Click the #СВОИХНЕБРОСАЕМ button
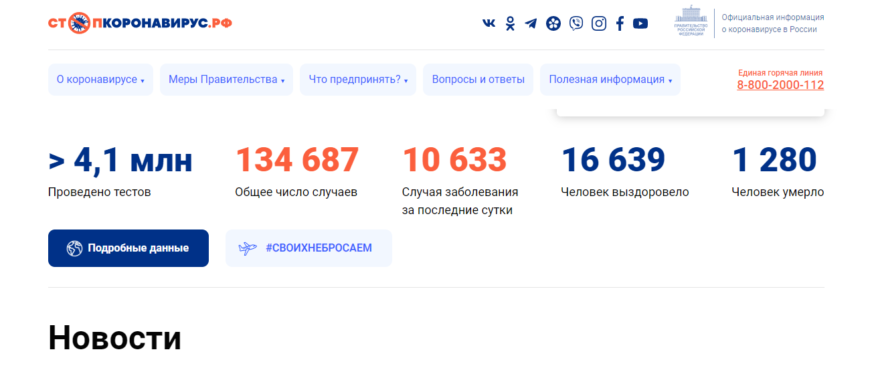 tap(308, 248)
